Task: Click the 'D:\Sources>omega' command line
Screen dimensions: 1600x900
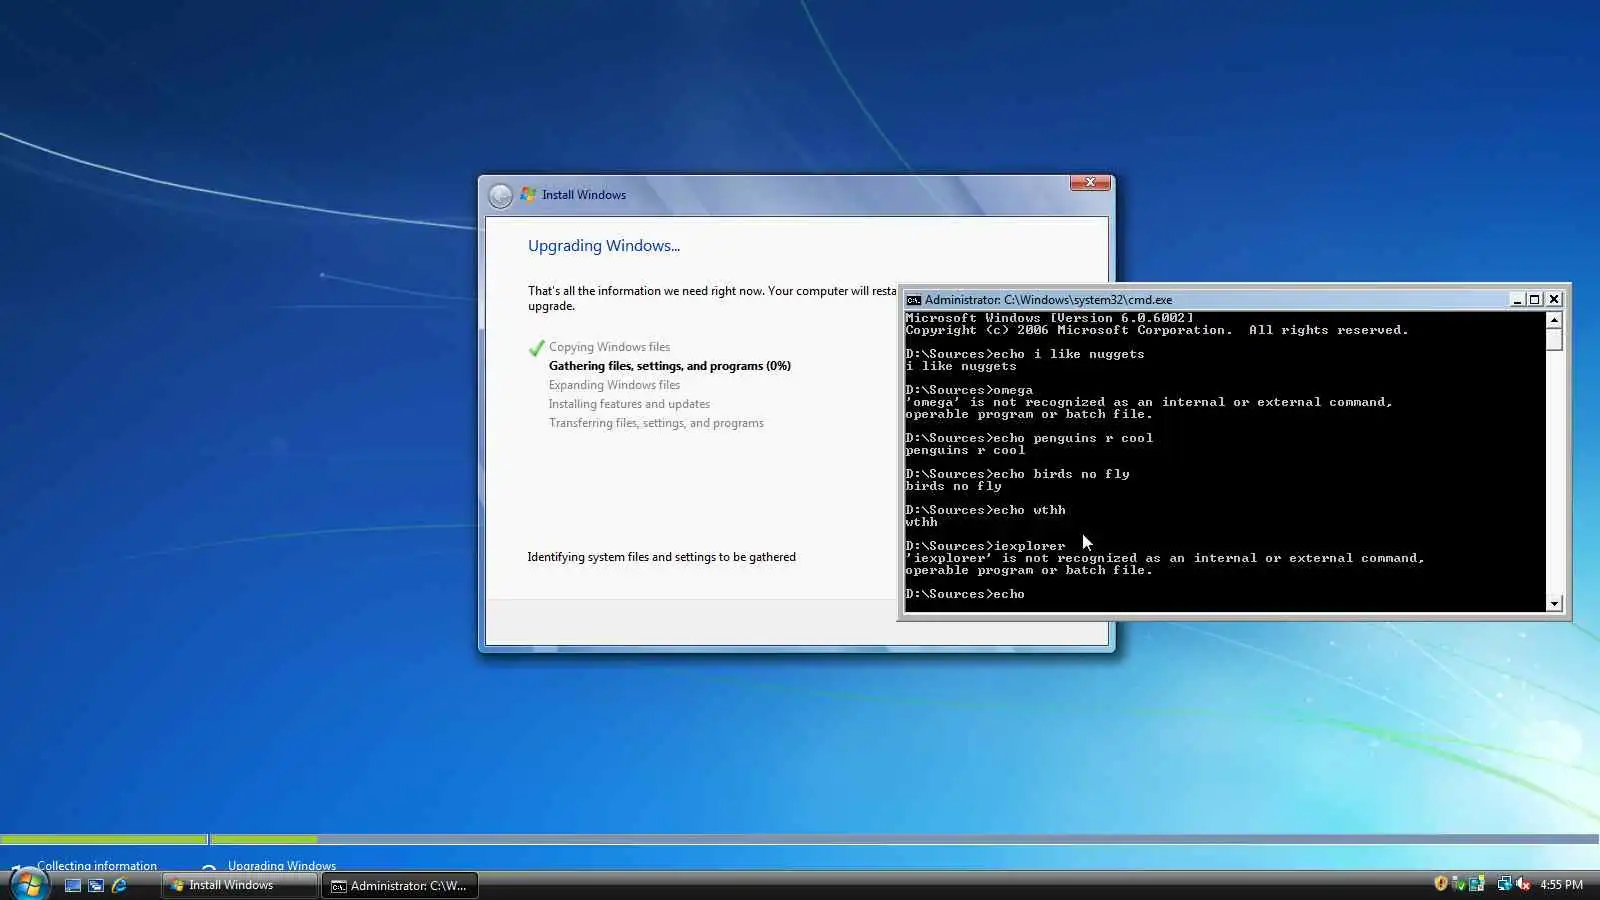Action: [969, 390]
